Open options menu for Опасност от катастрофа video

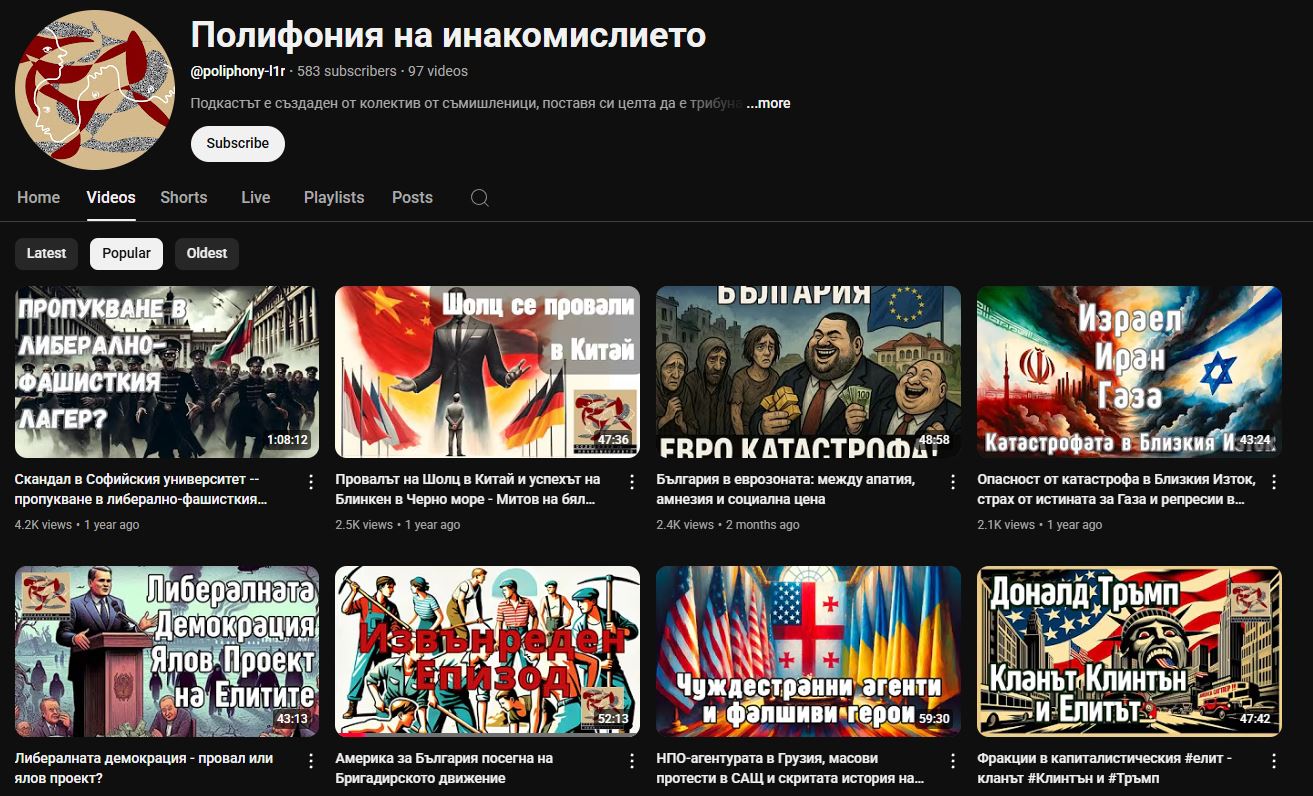point(1274,482)
